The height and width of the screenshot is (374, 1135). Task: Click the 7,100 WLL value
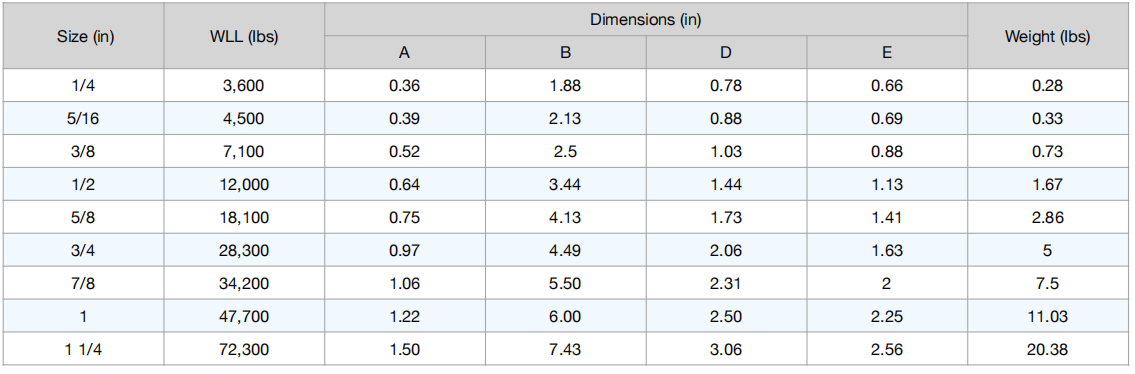coord(244,152)
